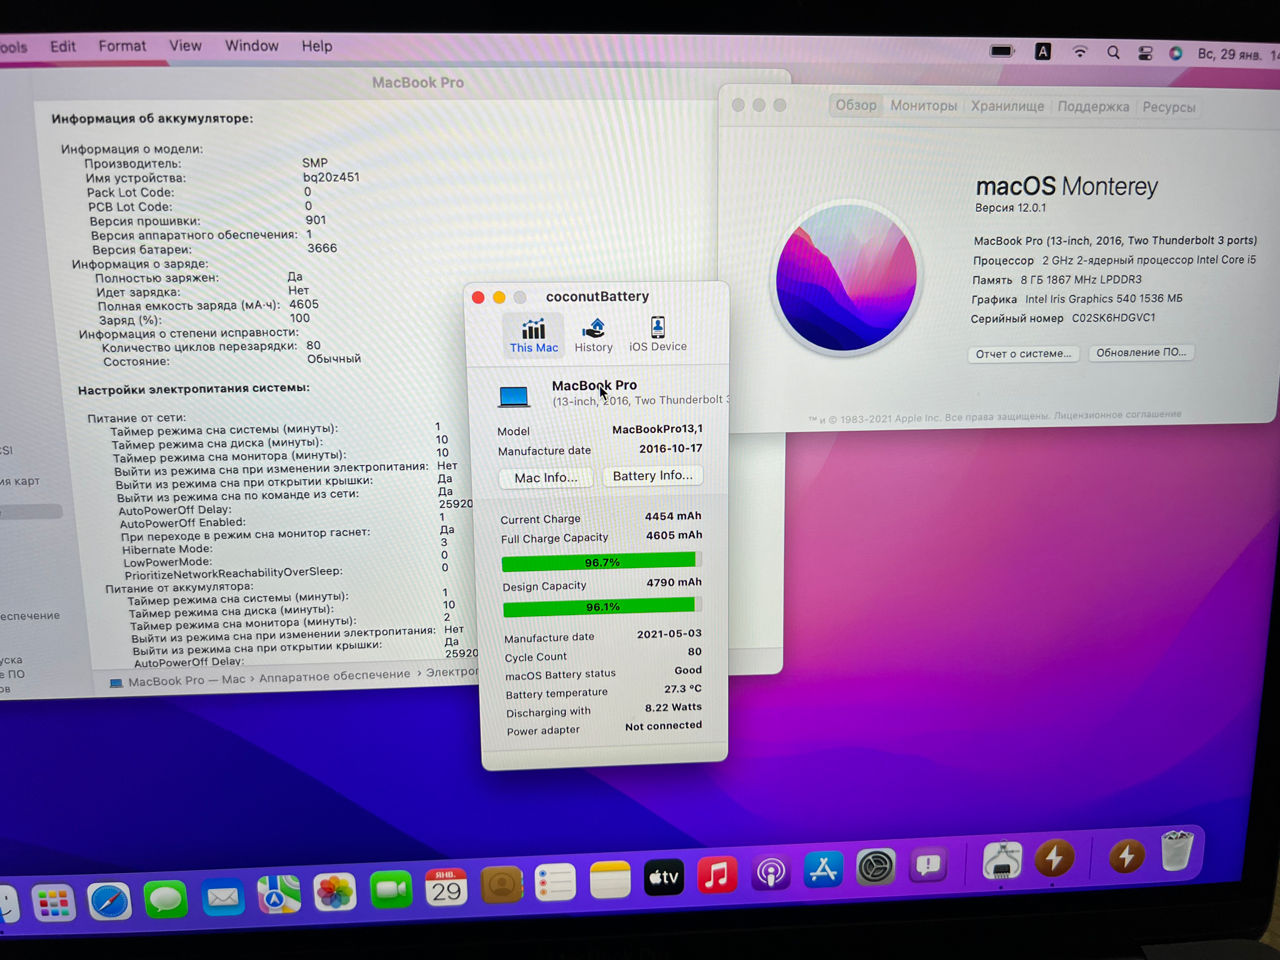Image resolution: width=1280 pixels, height=960 pixels.
Task: Launch FaceTime from the Dock
Action: coord(391,889)
